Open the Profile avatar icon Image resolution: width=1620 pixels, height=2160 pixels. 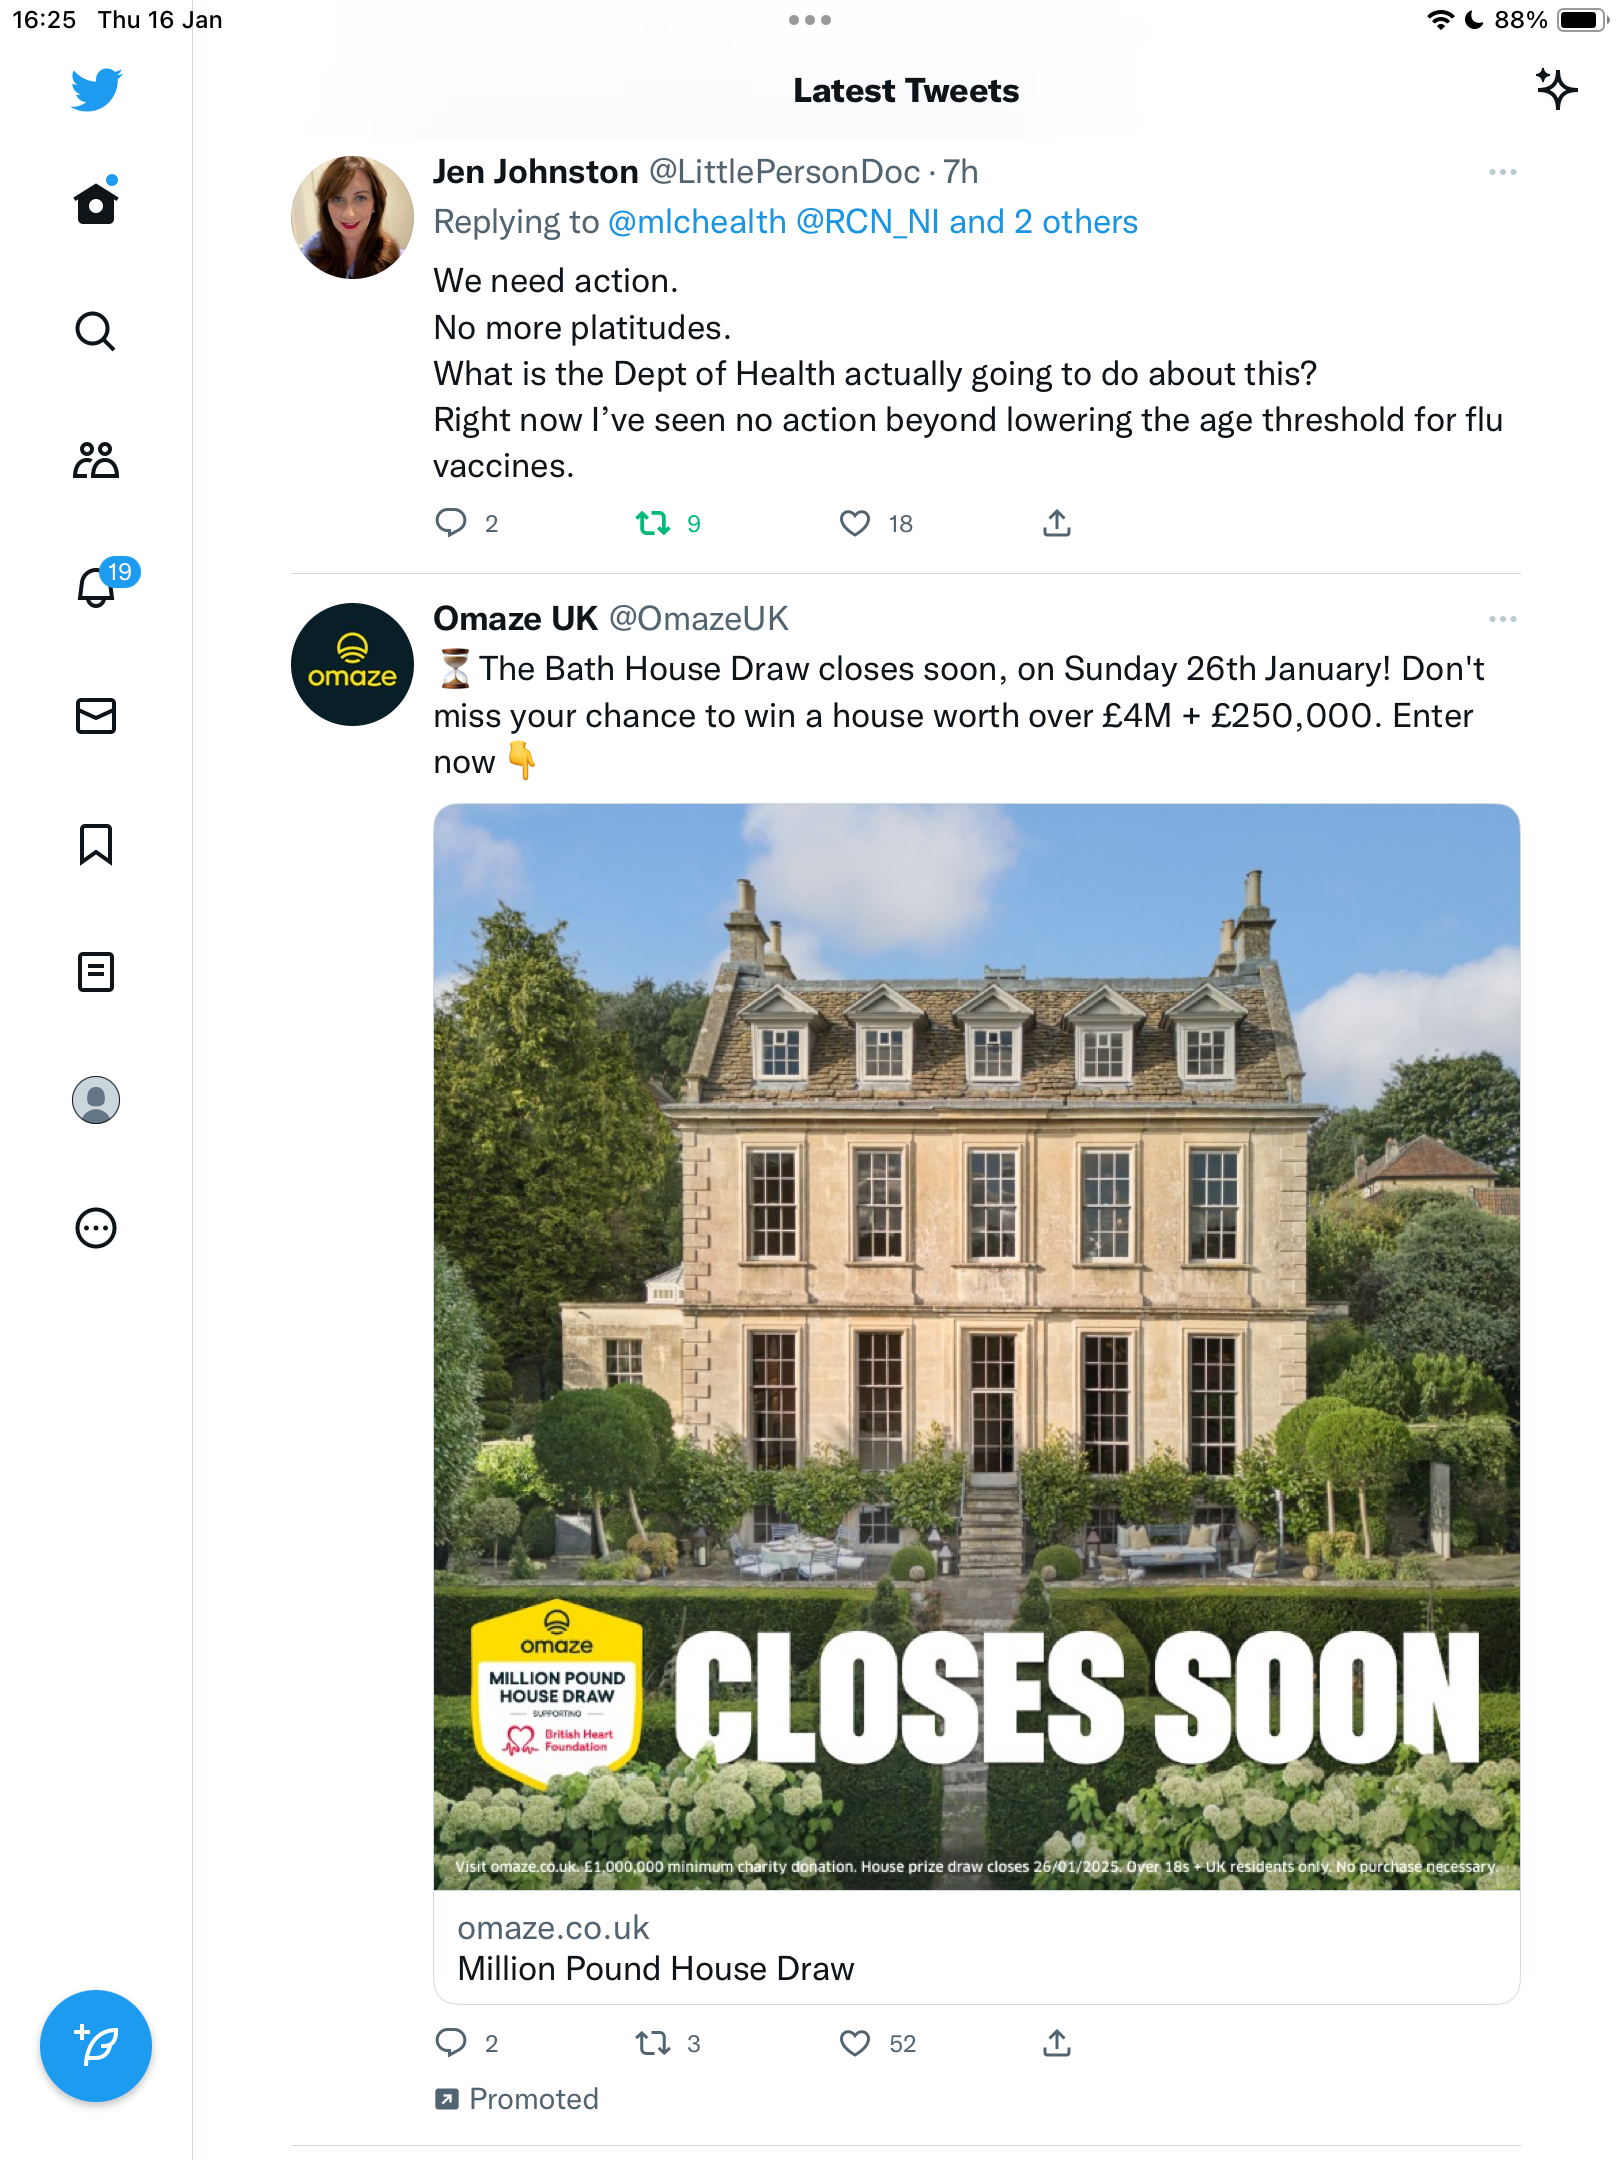click(96, 1100)
